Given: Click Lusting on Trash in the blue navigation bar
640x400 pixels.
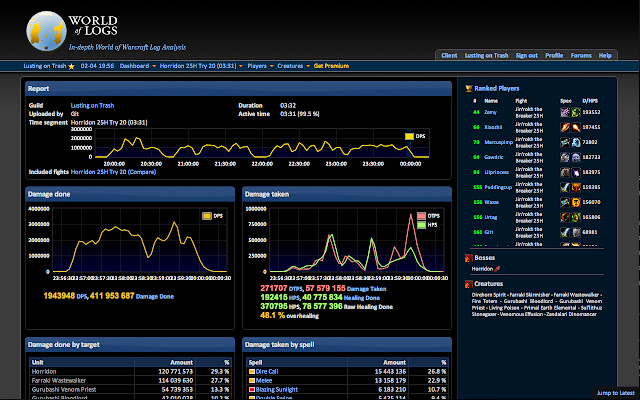Looking at the screenshot, I should (44, 66).
